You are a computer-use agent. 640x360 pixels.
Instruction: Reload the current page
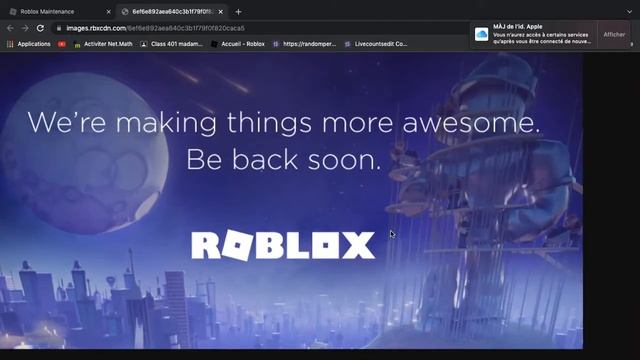[40, 28]
